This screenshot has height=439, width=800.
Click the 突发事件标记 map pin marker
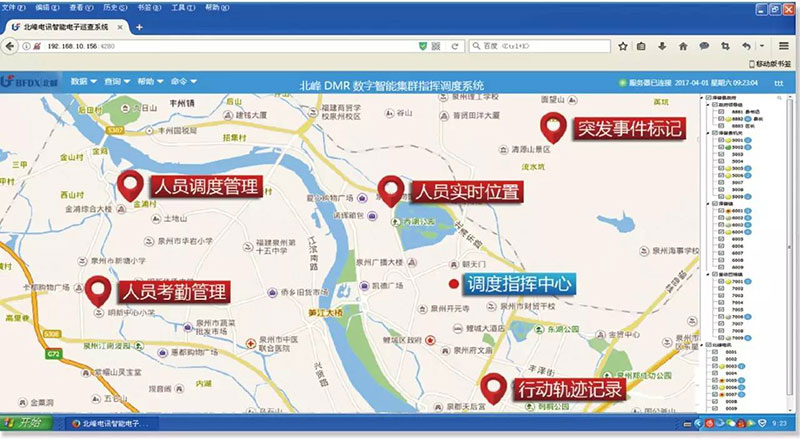[x=551, y=127]
